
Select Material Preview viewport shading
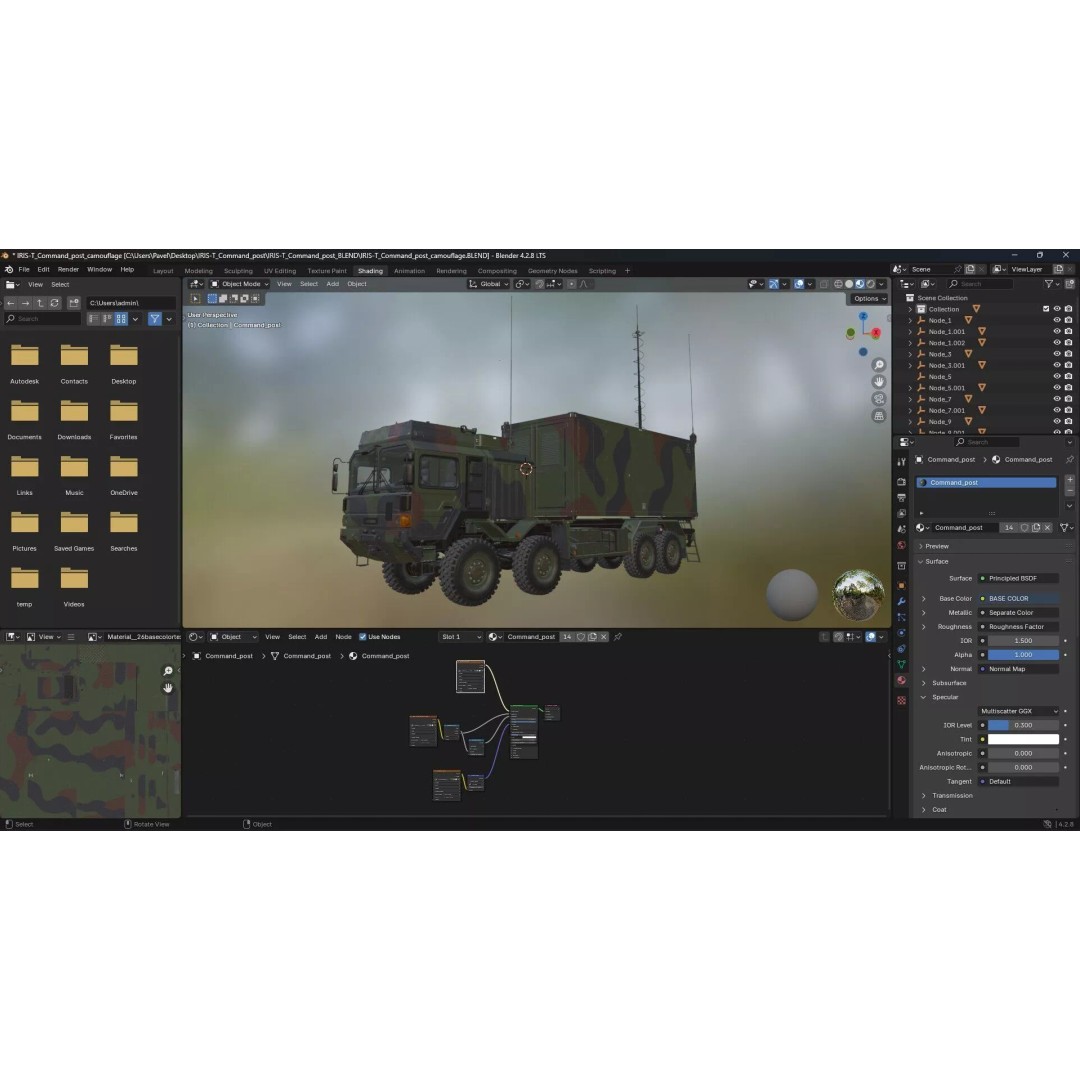[x=860, y=284]
